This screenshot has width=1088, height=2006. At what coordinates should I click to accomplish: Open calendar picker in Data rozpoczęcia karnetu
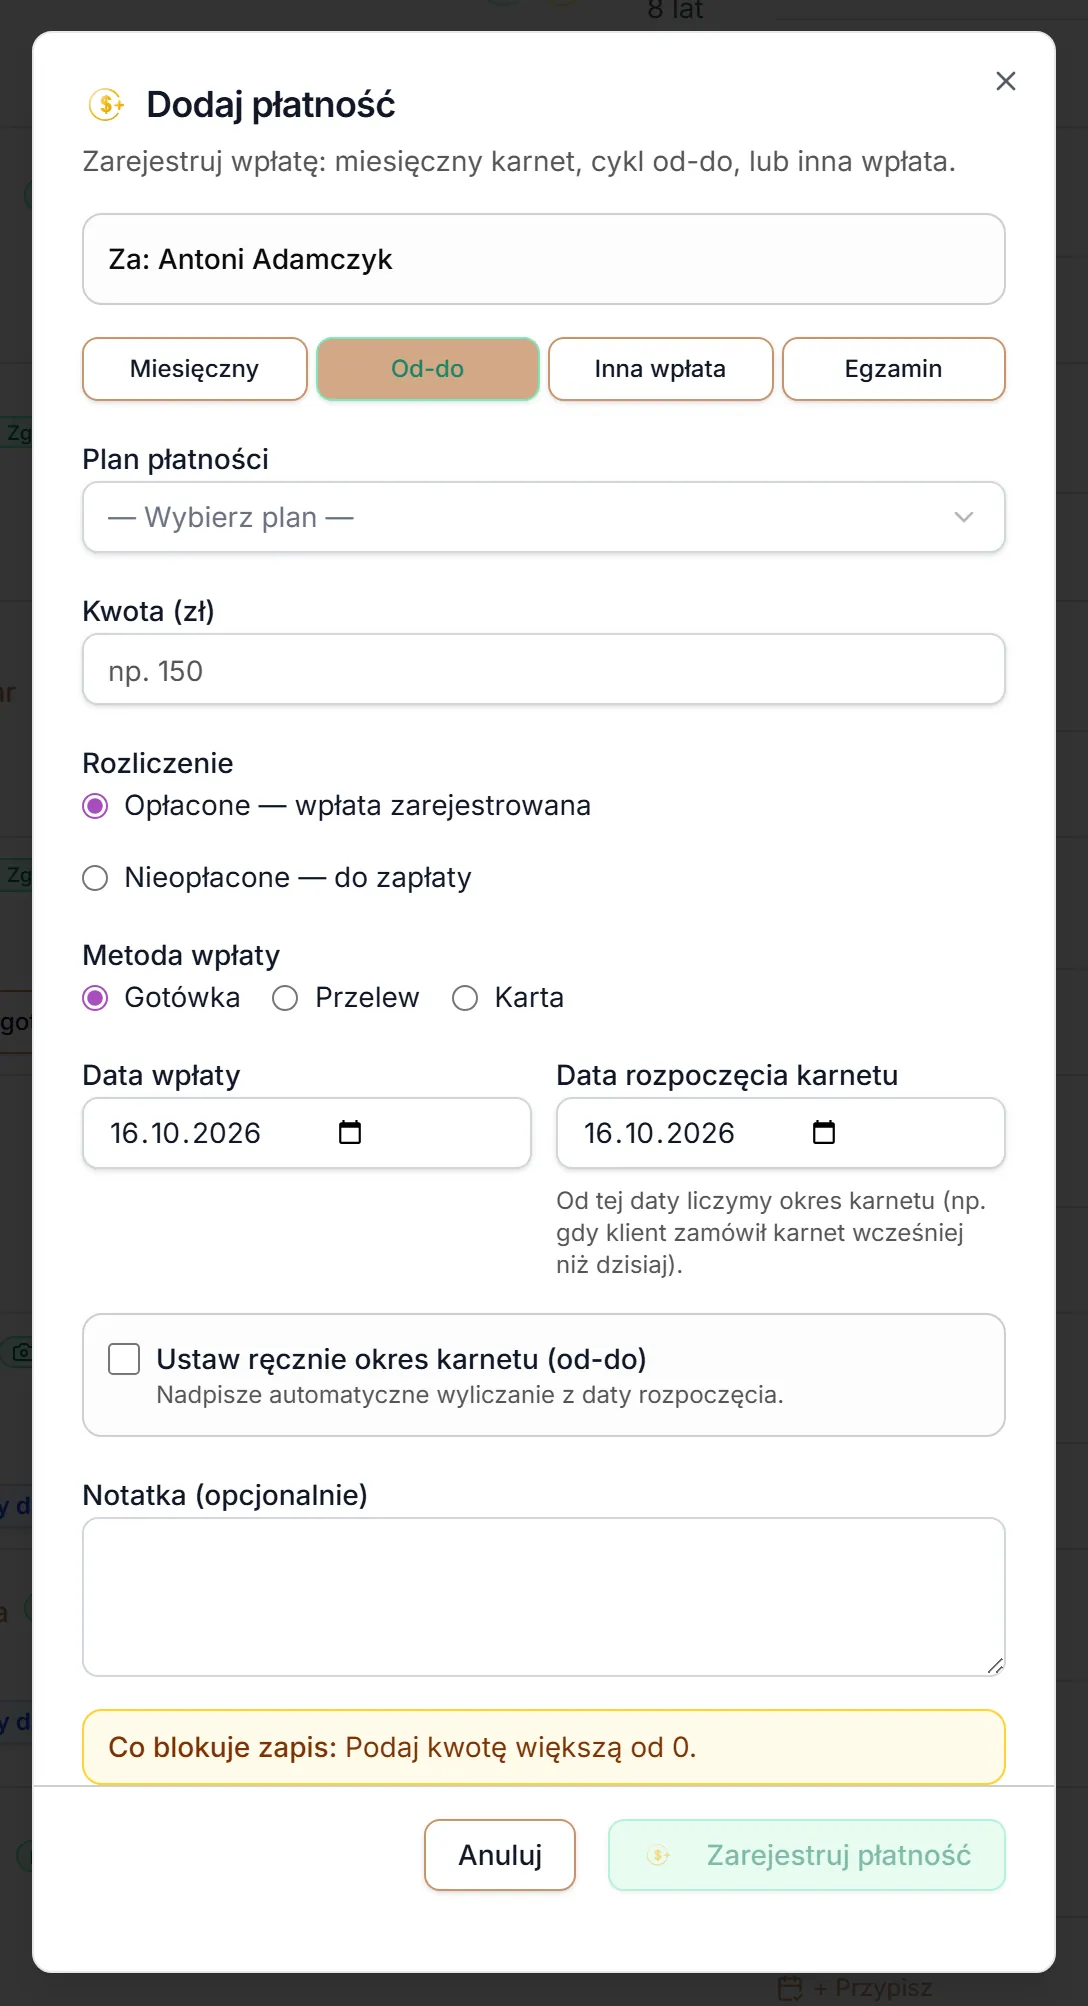point(824,1133)
